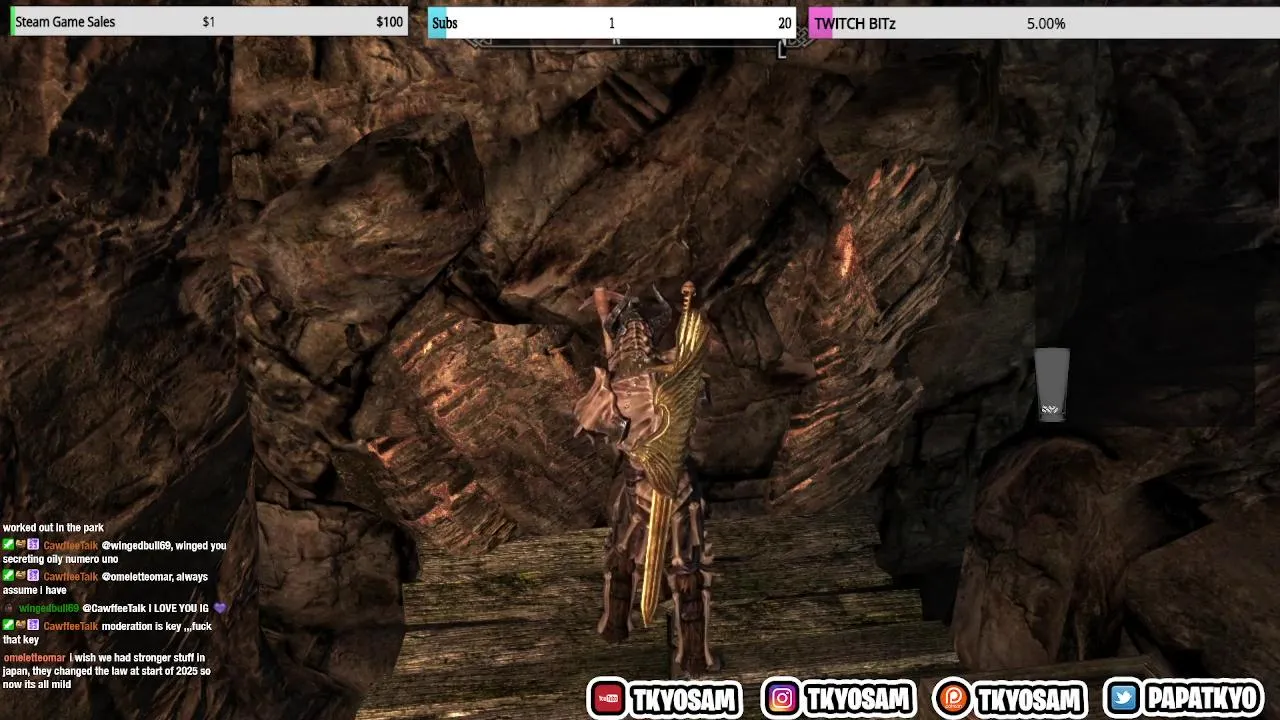Open the PAPATKYO Twitter handle
The height and width of the screenshot is (720, 1280).
click(1201, 698)
